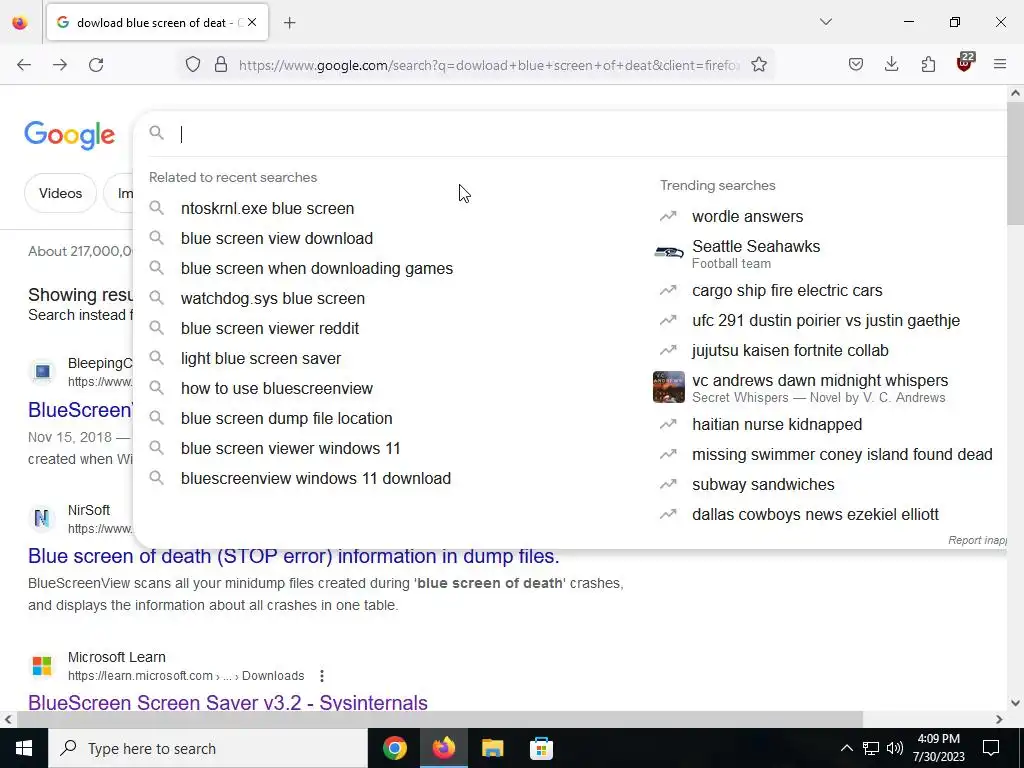Open the list all tabs chevron
The image size is (1024, 768).
coord(826,22)
